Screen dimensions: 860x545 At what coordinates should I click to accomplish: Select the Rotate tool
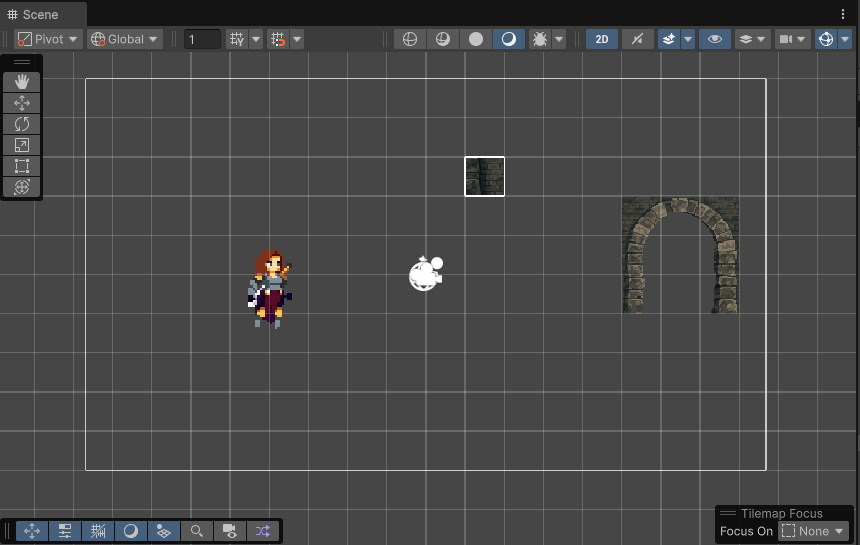tap(21, 124)
